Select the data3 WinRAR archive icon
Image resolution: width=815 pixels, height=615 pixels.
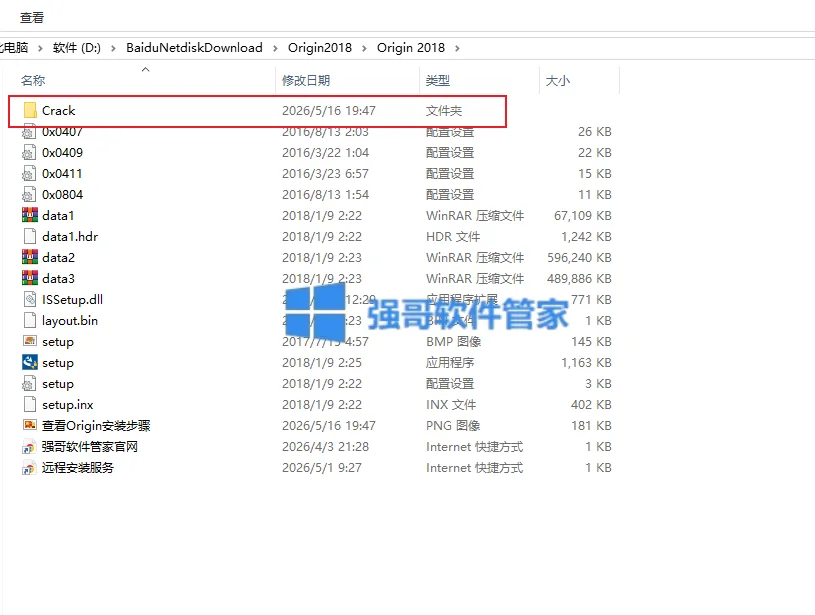[30, 278]
